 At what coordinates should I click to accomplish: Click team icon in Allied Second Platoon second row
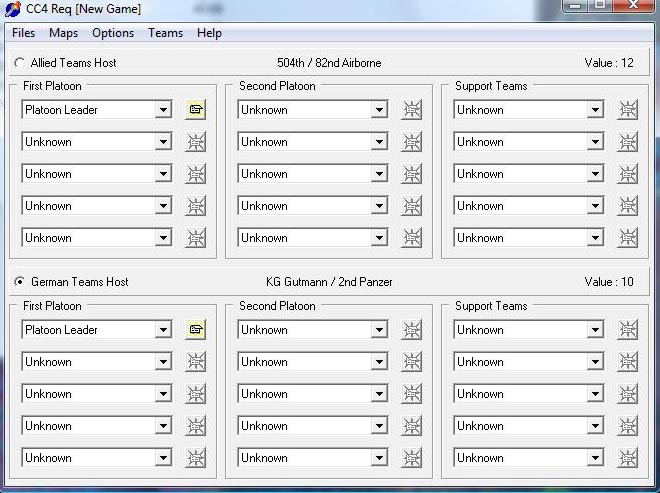[411, 142]
